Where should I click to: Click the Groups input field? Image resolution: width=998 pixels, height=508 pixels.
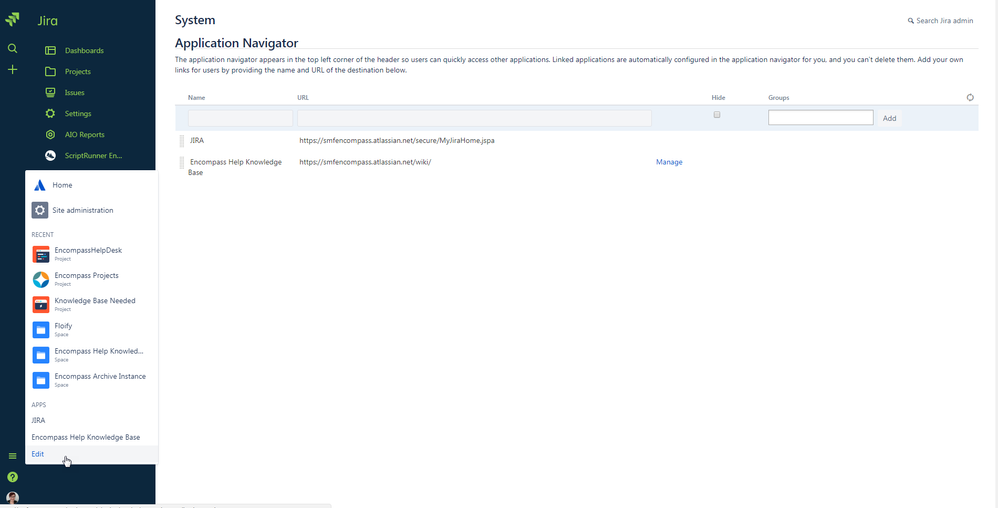[x=820, y=118]
